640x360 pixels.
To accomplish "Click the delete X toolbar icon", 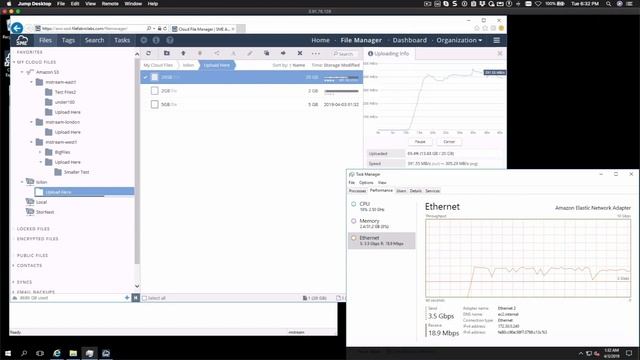I will click(x=300, y=53).
